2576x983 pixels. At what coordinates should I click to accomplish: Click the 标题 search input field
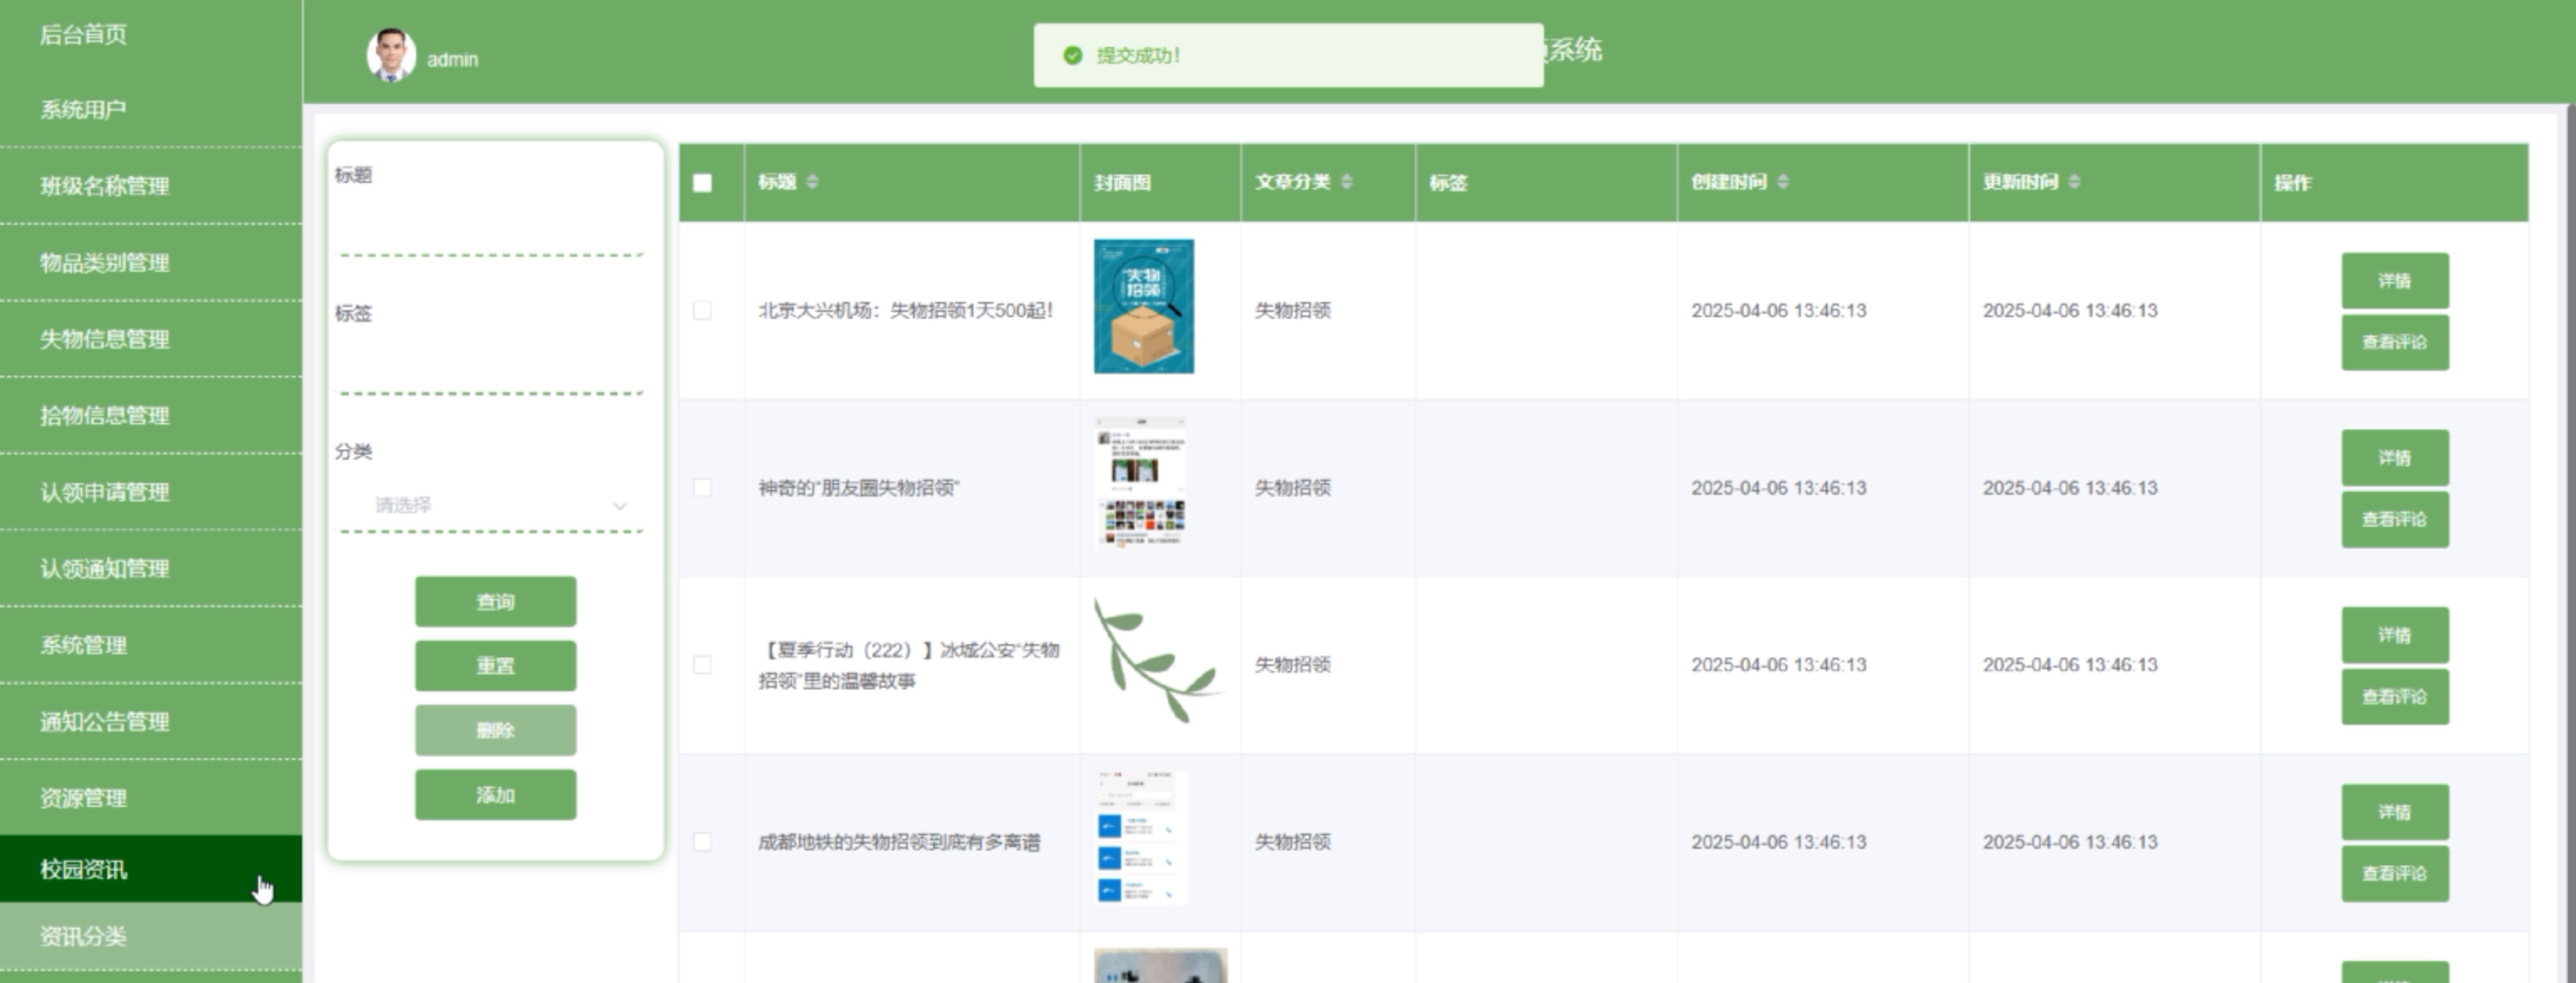pos(490,230)
